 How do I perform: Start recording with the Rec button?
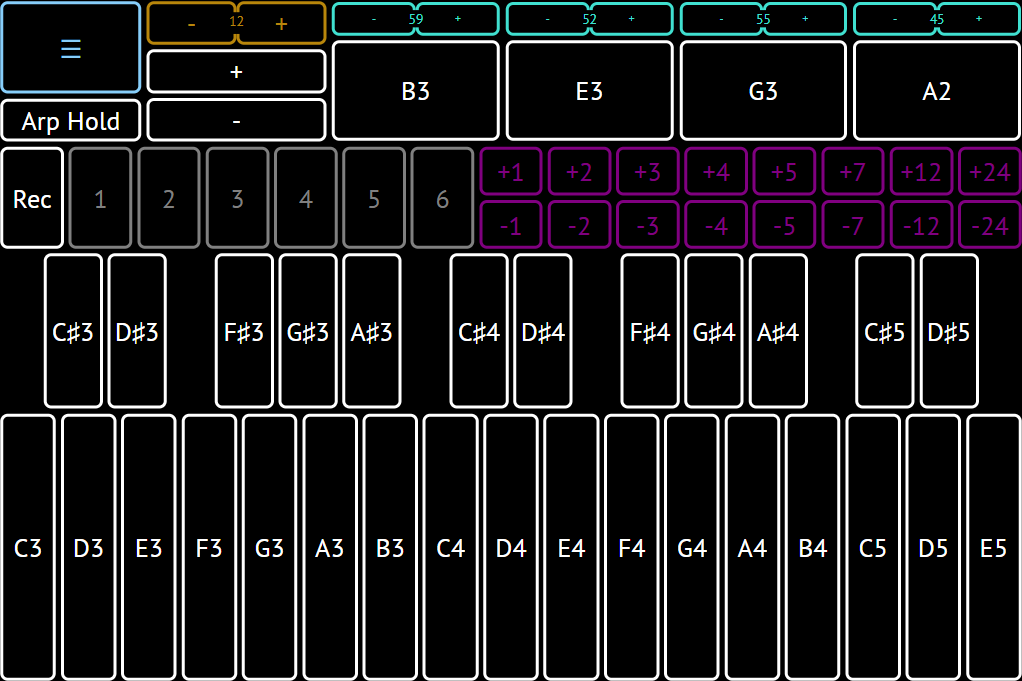coord(32,199)
